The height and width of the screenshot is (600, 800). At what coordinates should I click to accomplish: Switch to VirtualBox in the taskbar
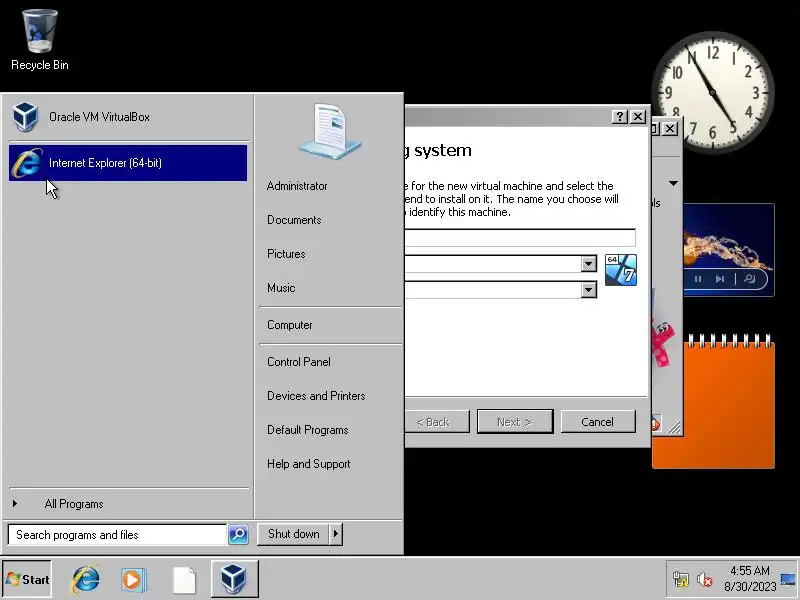pos(235,579)
